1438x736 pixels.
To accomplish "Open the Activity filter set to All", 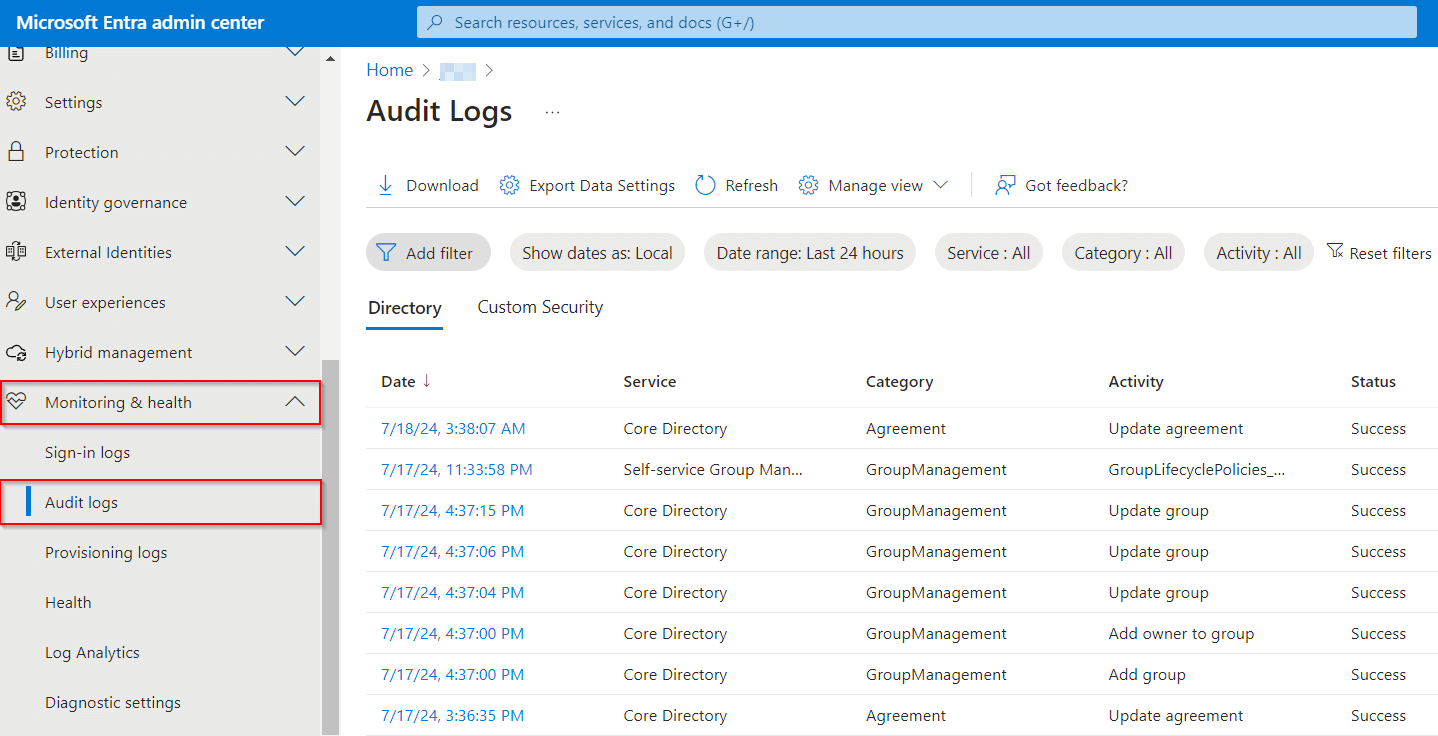I will [x=1258, y=252].
